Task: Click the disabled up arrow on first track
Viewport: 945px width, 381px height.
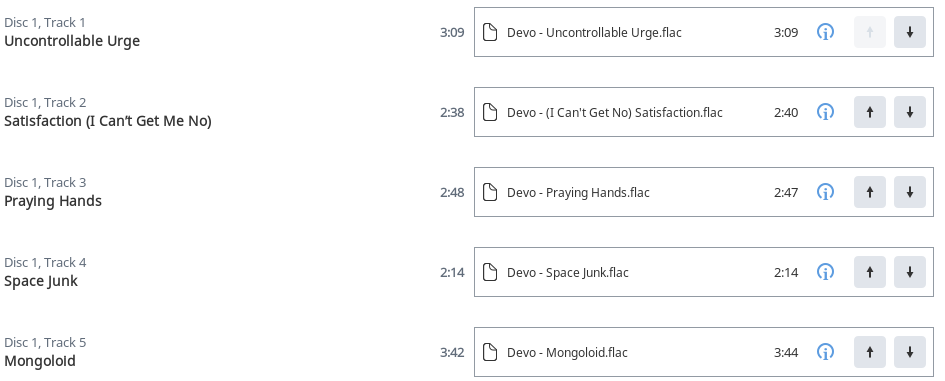Action: 870,32
